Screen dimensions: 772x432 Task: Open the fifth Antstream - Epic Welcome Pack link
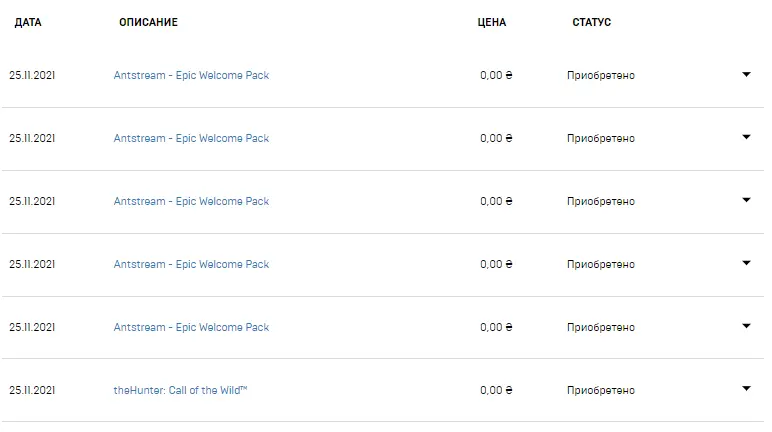(x=191, y=328)
